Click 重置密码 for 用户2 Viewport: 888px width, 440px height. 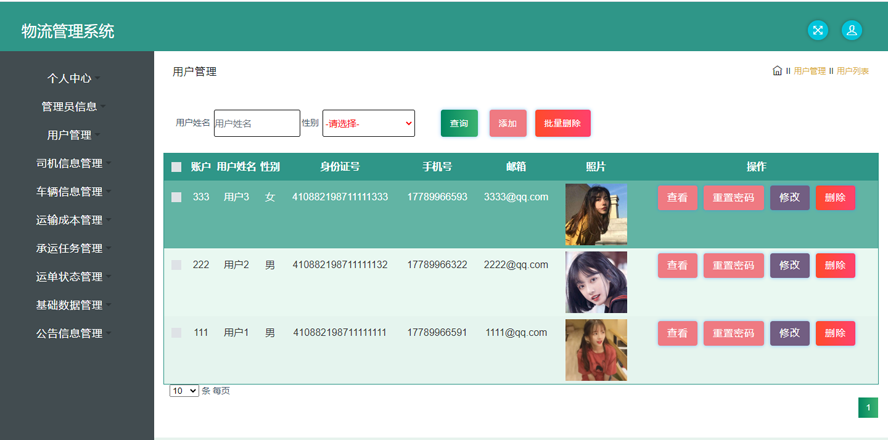point(733,266)
